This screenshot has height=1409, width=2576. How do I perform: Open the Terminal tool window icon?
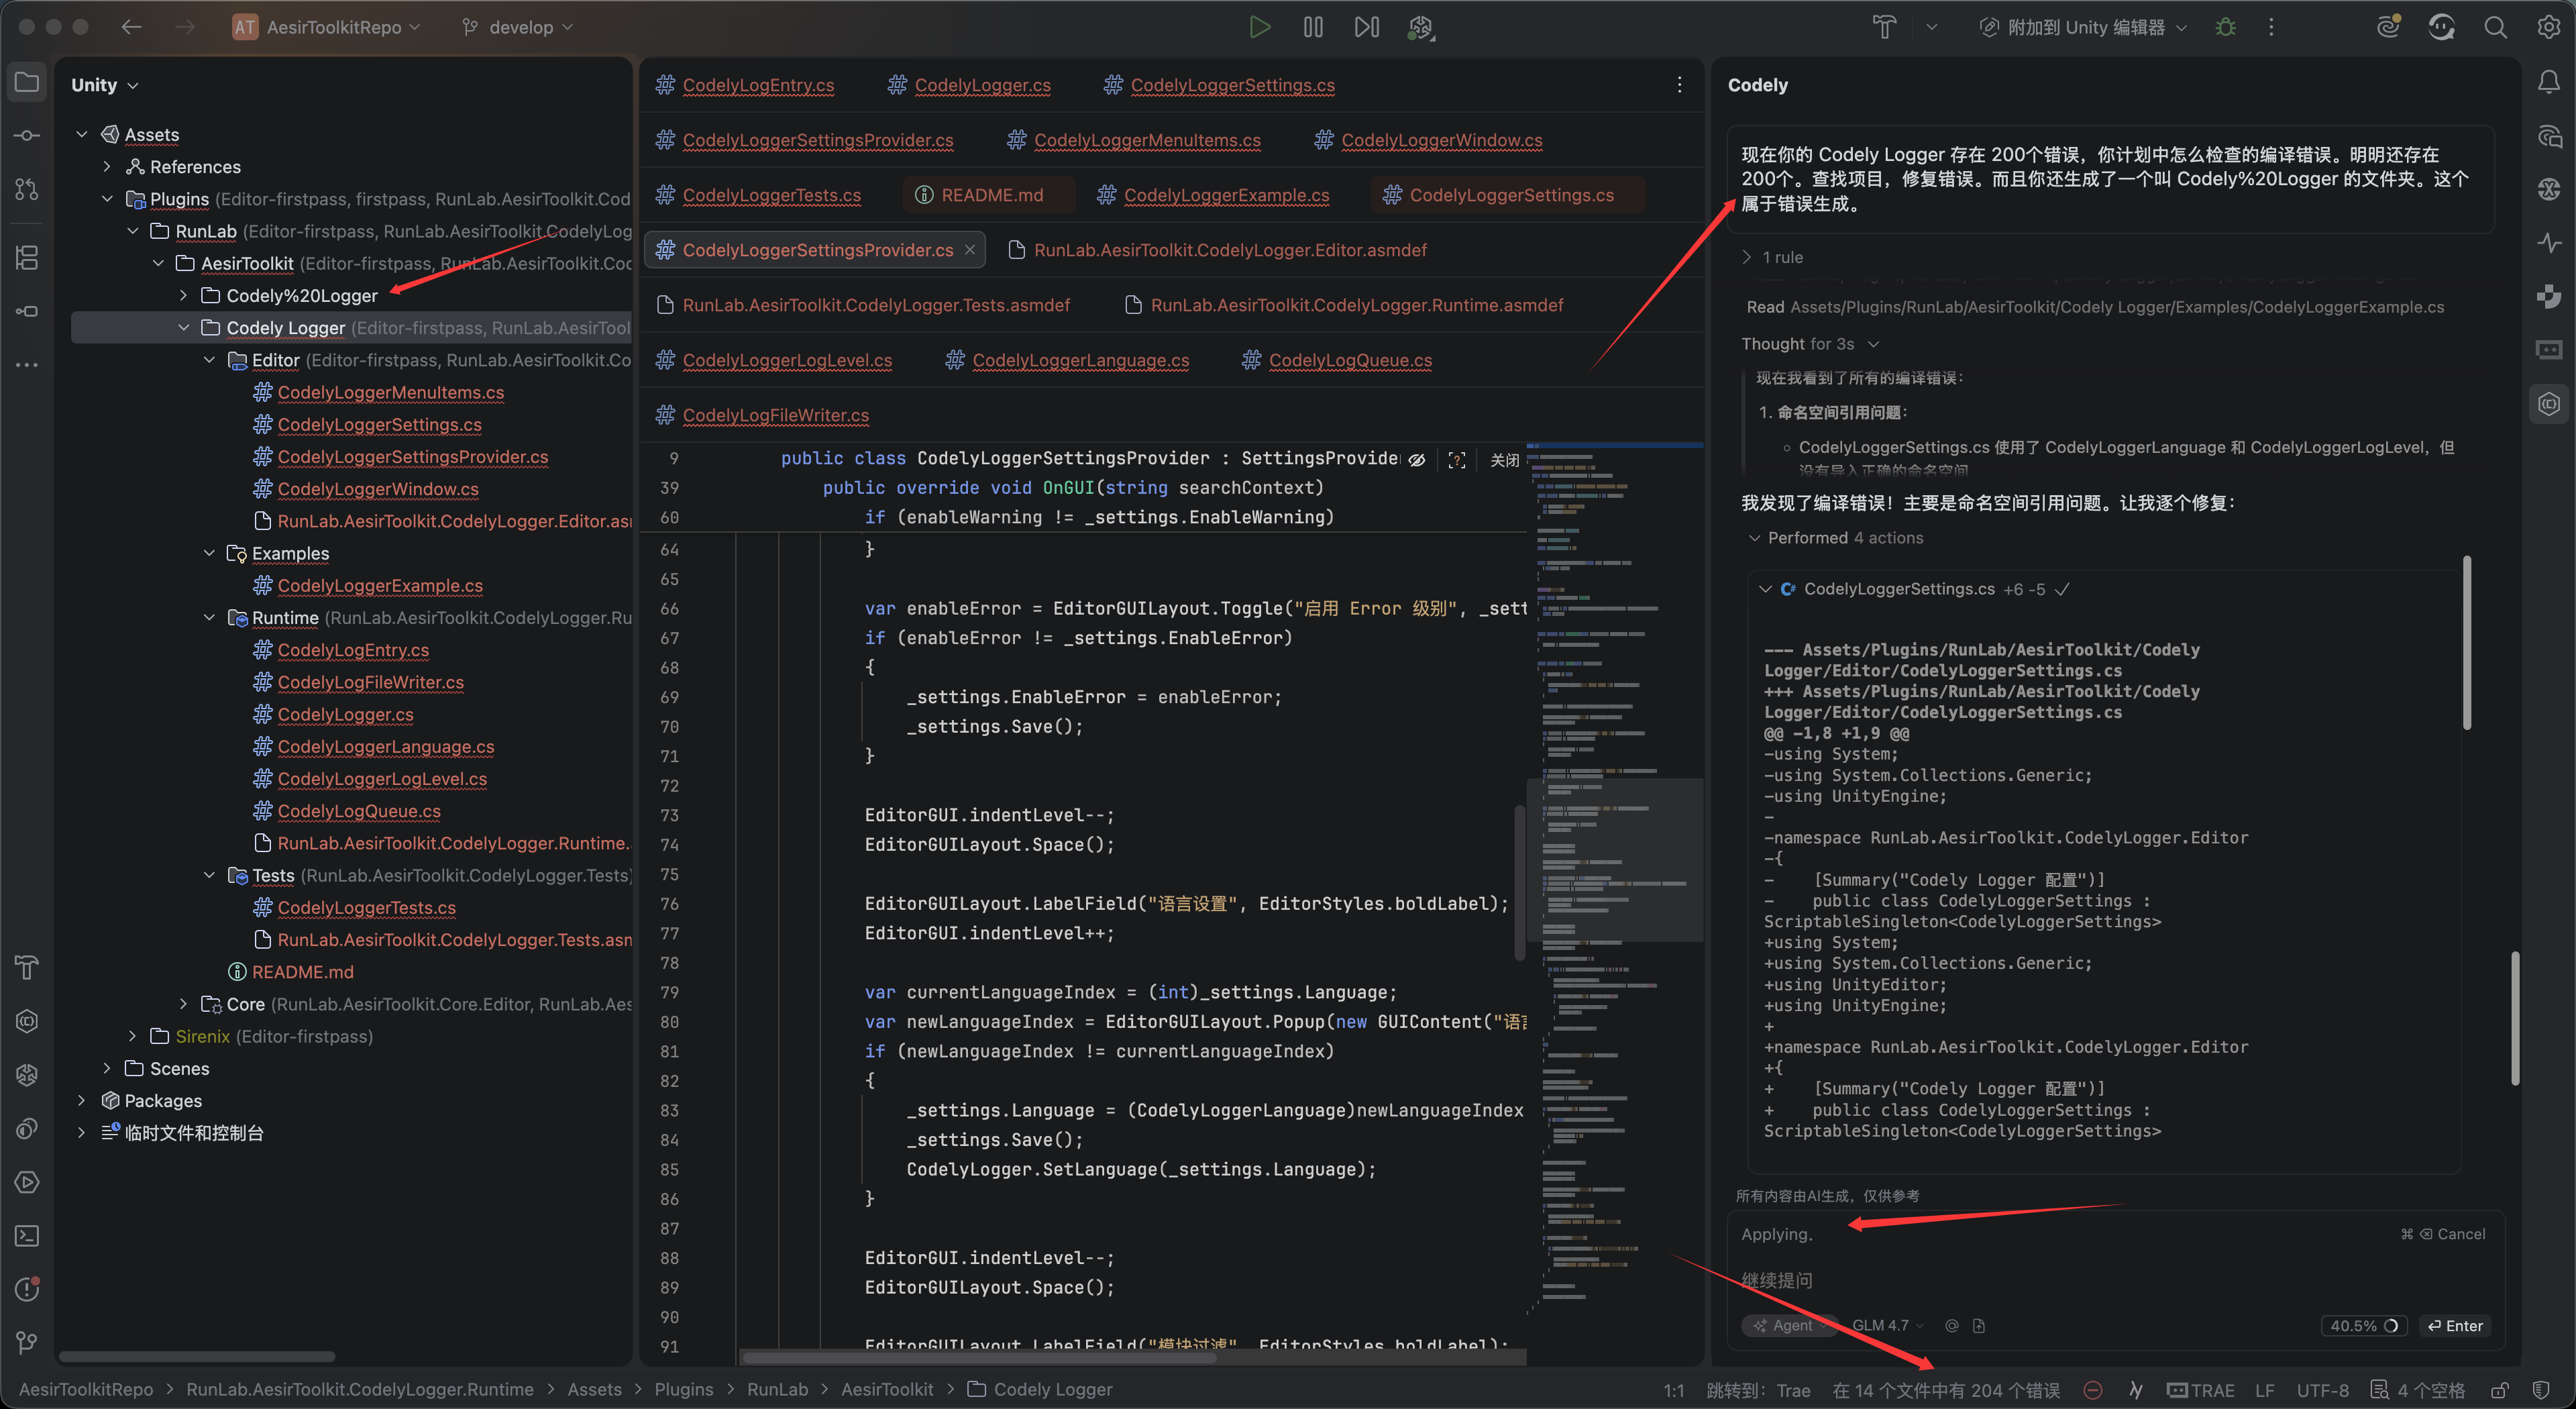pyautogui.click(x=27, y=1235)
